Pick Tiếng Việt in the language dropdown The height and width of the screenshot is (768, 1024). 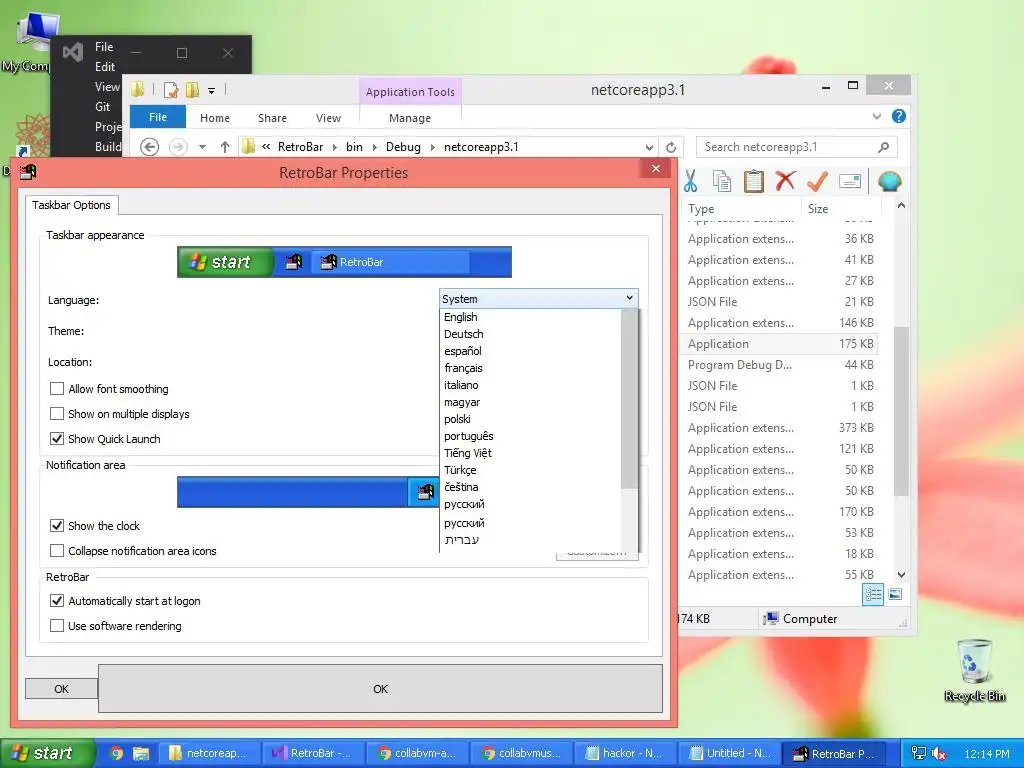click(x=532, y=453)
